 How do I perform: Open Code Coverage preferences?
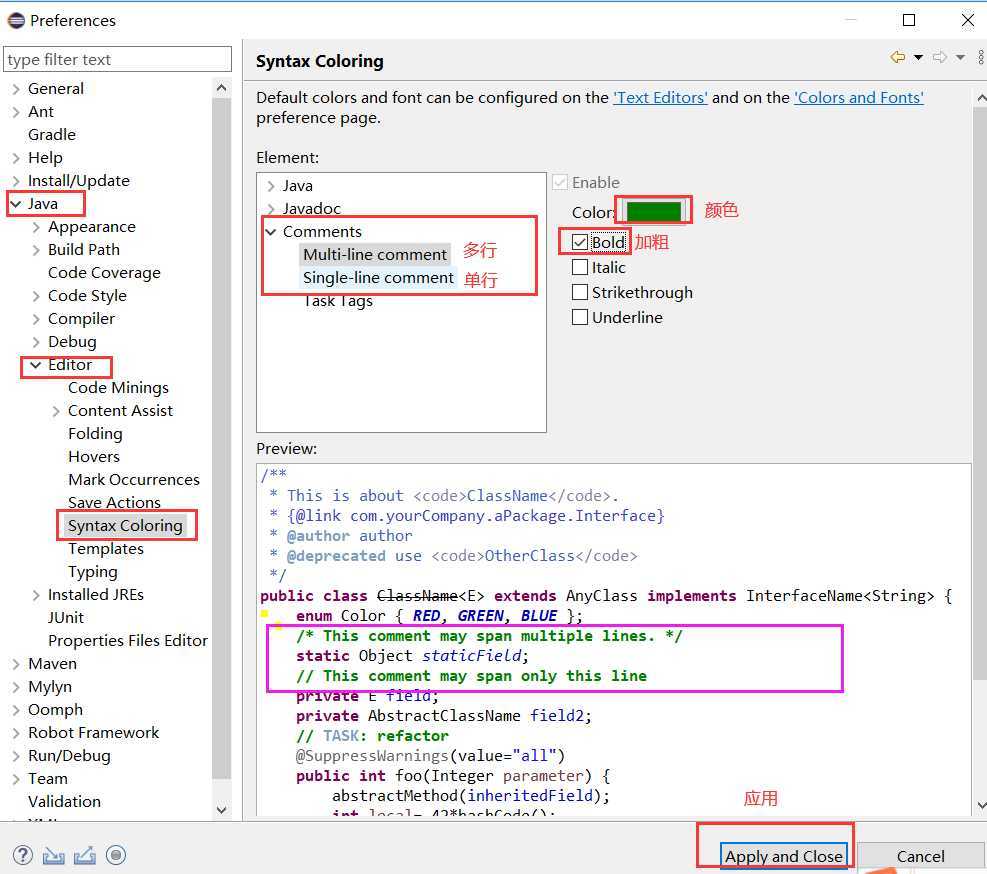(x=104, y=273)
